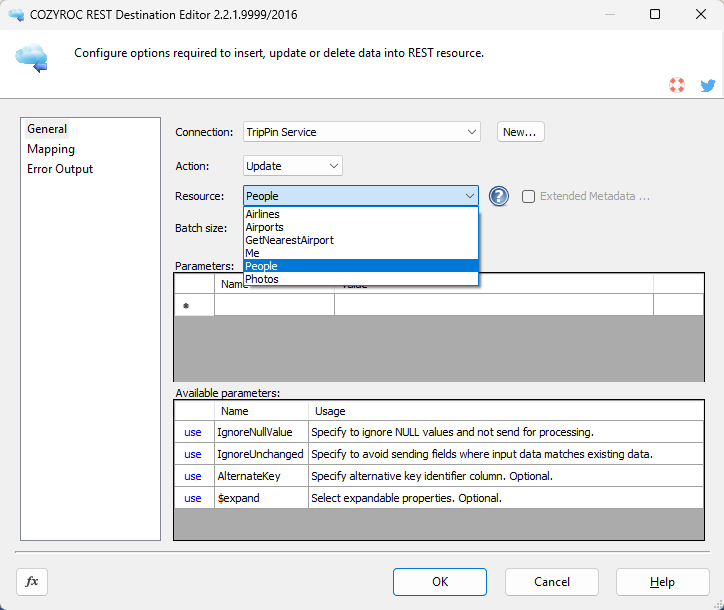Click use link for AlternateKey
724x610 pixels.
point(193,476)
